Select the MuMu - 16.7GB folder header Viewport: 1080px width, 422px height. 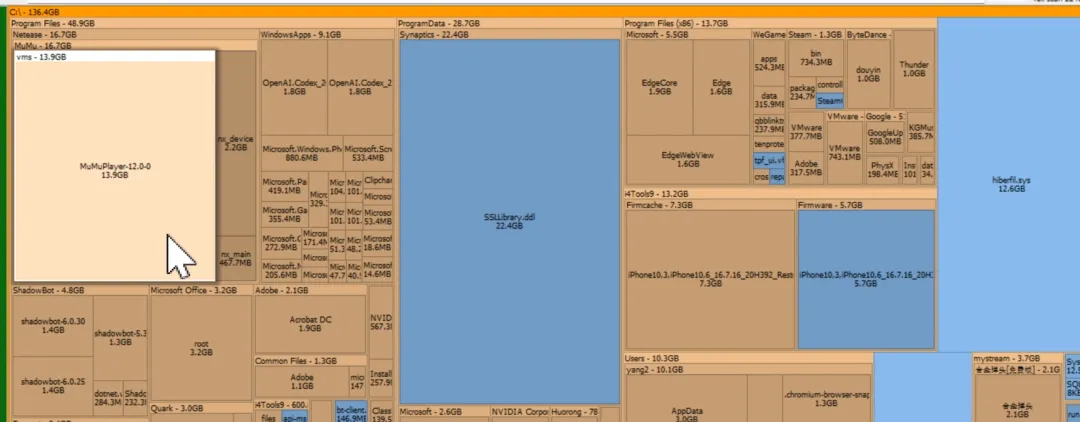click(x=134, y=45)
